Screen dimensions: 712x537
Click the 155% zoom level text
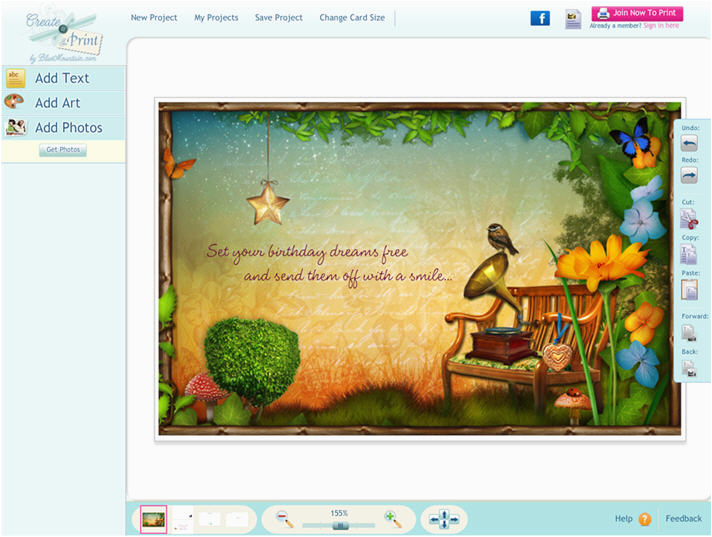(339, 513)
